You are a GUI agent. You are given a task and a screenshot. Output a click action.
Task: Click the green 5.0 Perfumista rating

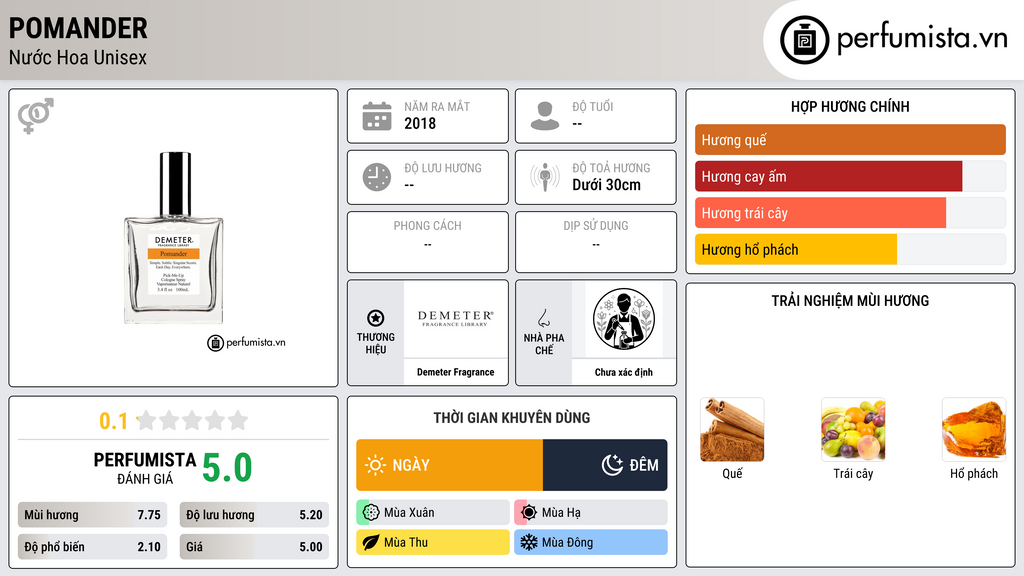click(x=227, y=468)
